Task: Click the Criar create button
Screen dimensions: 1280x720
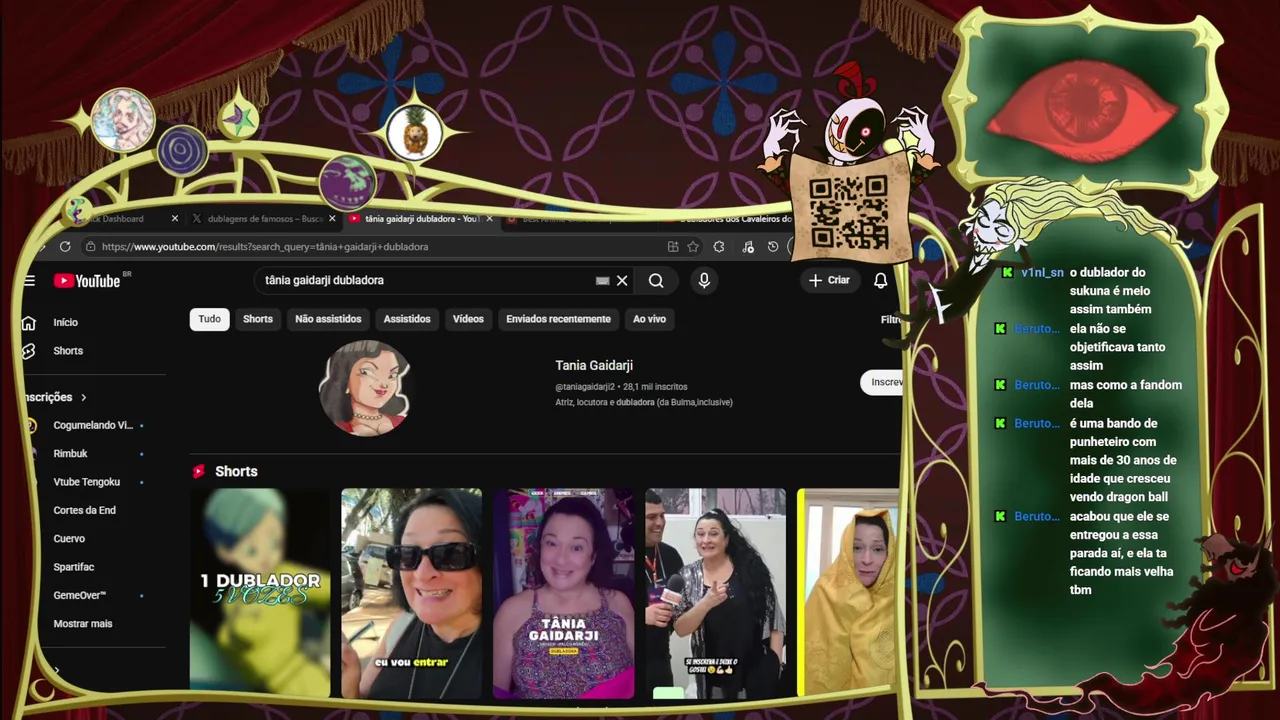Action: (x=829, y=281)
